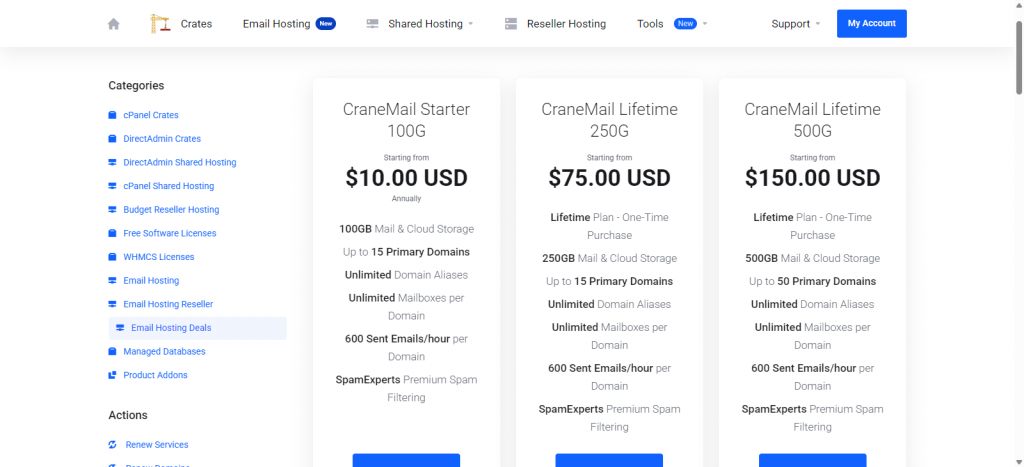1024x467 pixels.
Task: Click the home icon in navbar
Action: tap(114, 24)
